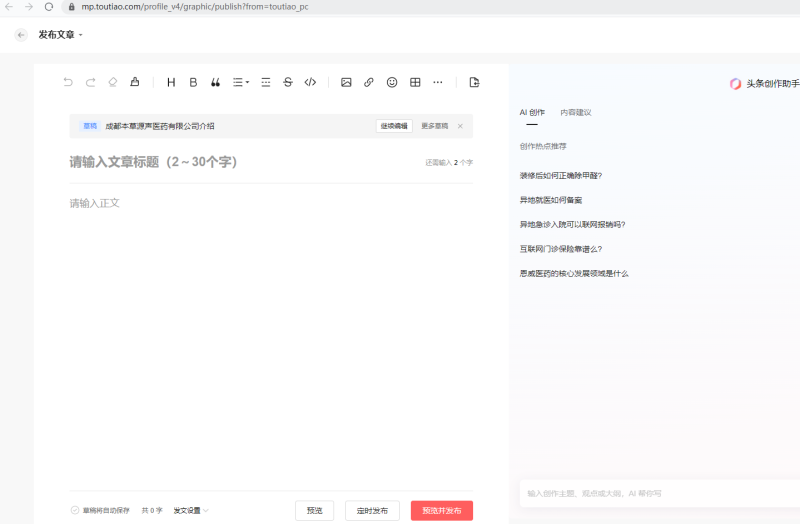
Task: Toggle bold formatting with B icon
Action: pyautogui.click(x=193, y=82)
